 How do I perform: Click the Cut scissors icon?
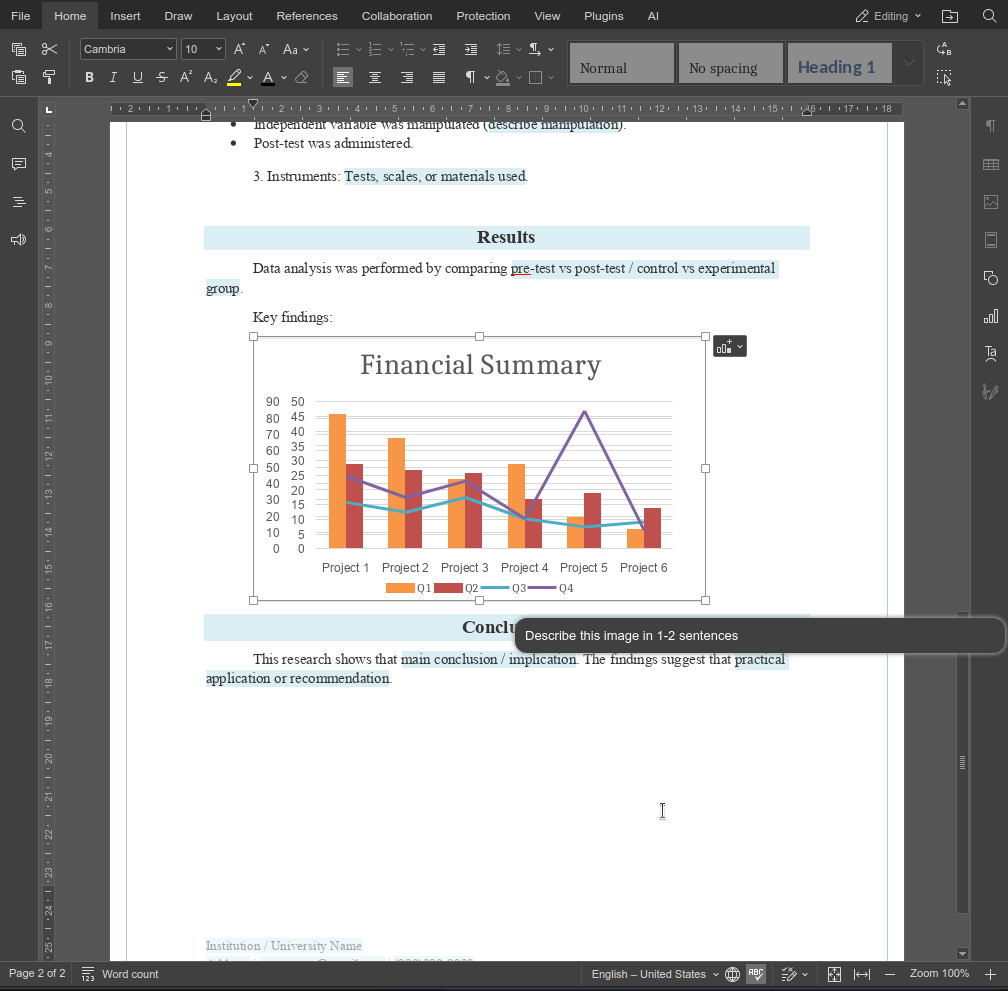pos(49,49)
